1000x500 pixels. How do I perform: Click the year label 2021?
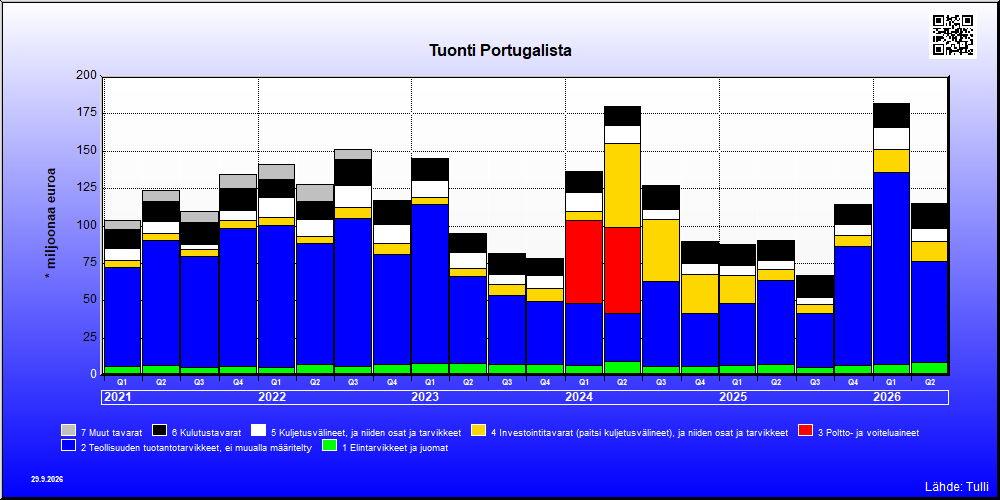(118, 397)
